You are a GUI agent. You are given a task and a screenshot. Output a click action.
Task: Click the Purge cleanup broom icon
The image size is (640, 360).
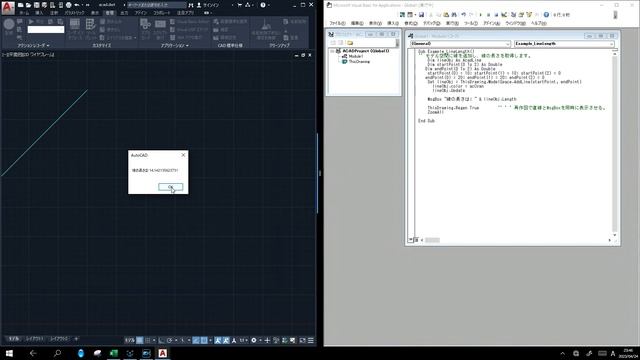pyautogui.click(x=266, y=25)
